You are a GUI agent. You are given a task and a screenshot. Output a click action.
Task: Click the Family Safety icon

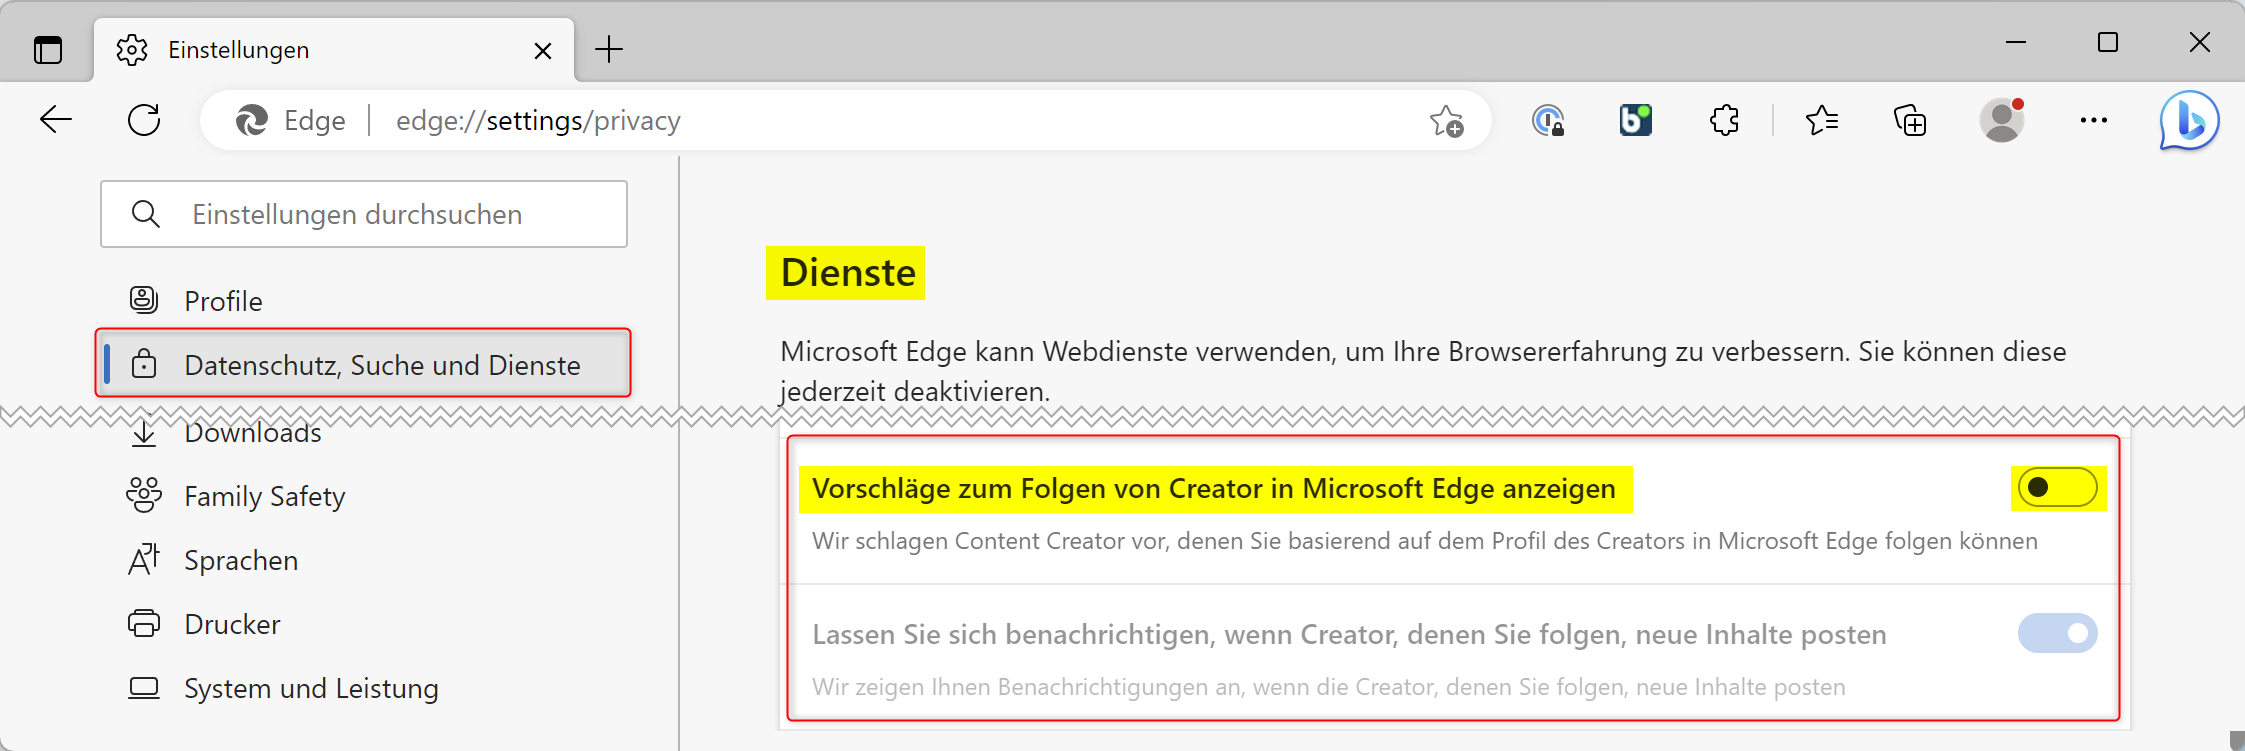click(x=144, y=495)
